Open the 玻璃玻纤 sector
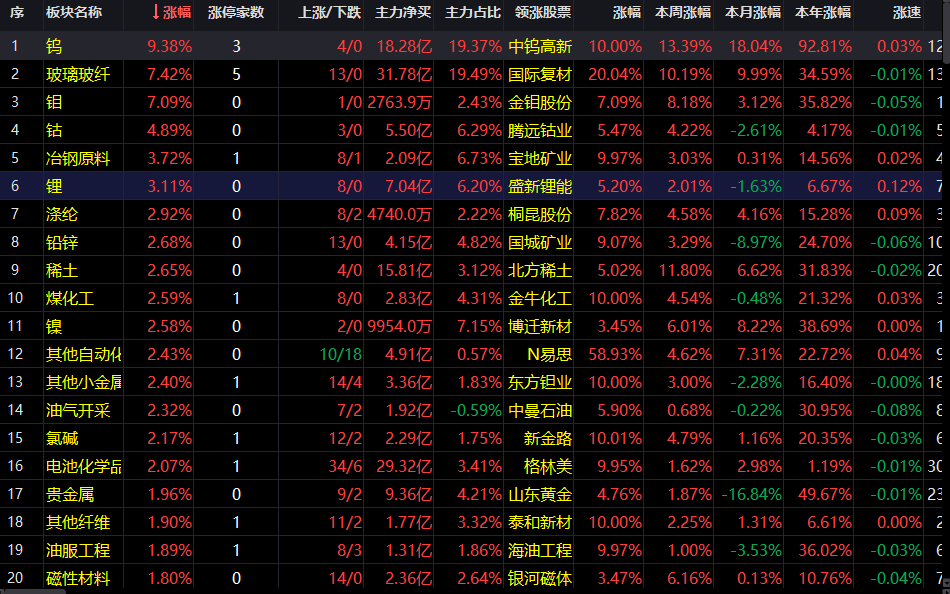Viewport: 950px width, 594px height. 78,75
